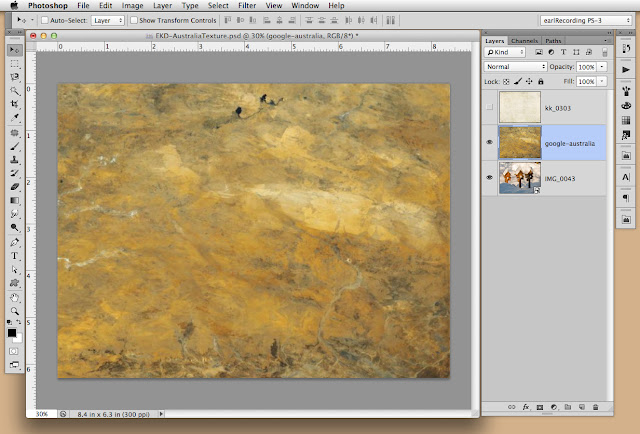The image size is (640, 434).
Task: Open the Auto-Select Layer dropdown
Action: [107, 20]
